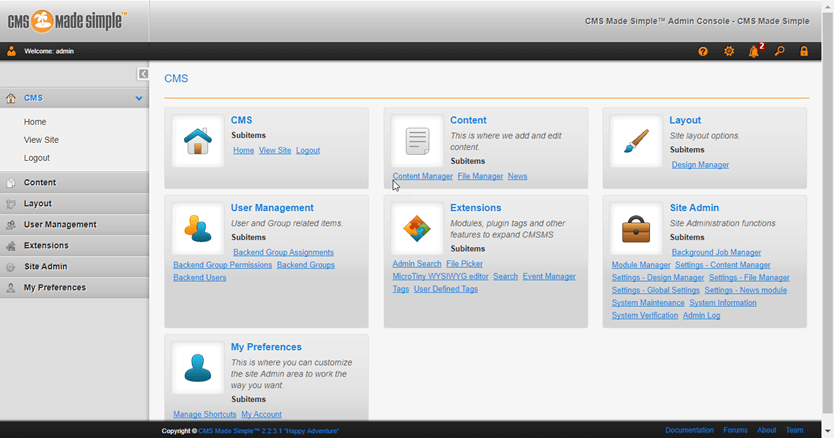Expand the Site Admin sidebar section

pyautogui.click(x=74, y=267)
